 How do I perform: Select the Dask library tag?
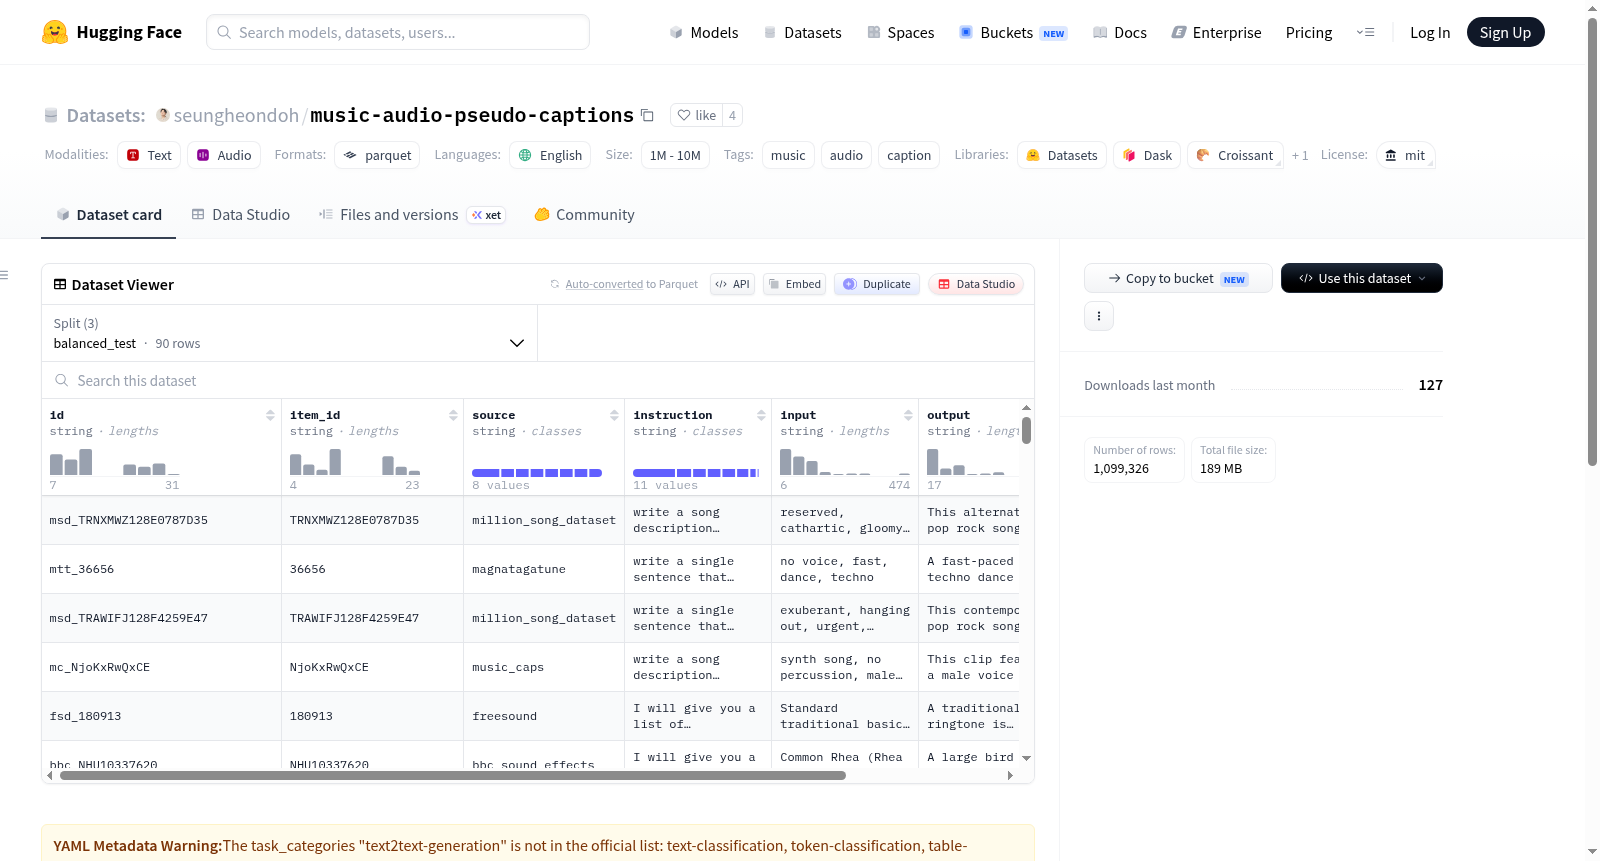tap(1147, 155)
